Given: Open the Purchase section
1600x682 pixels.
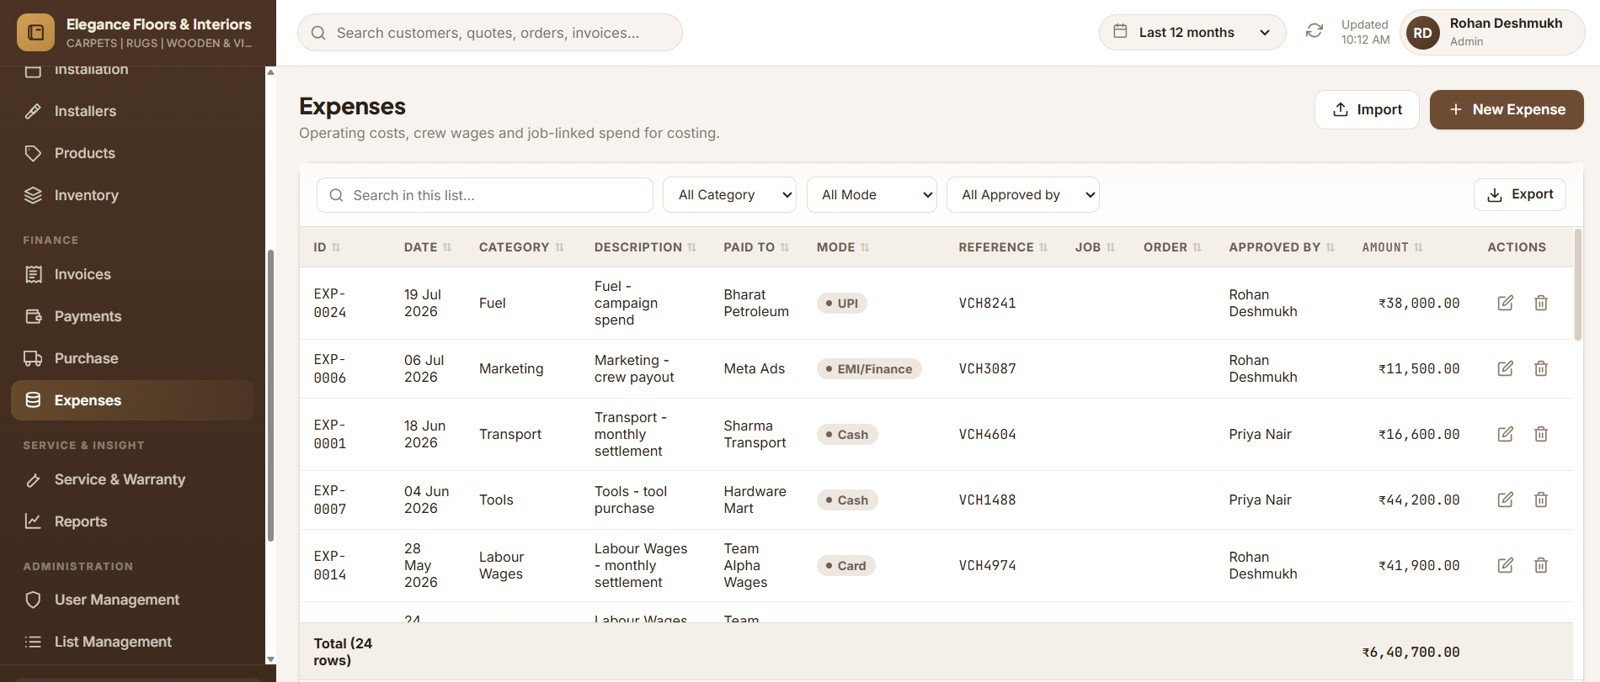Looking at the screenshot, I should click(132, 358).
